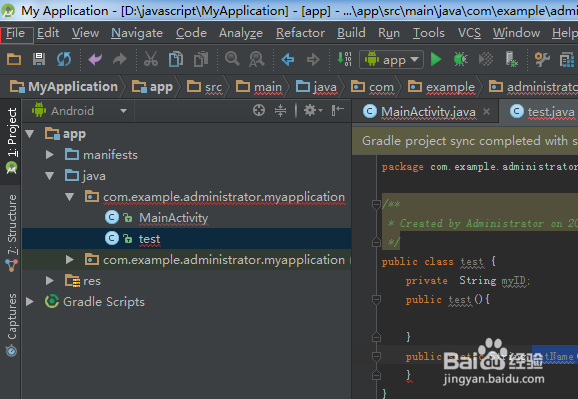Open the Android project view dropdown
The width and height of the screenshot is (578, 399).
point(80,111)
